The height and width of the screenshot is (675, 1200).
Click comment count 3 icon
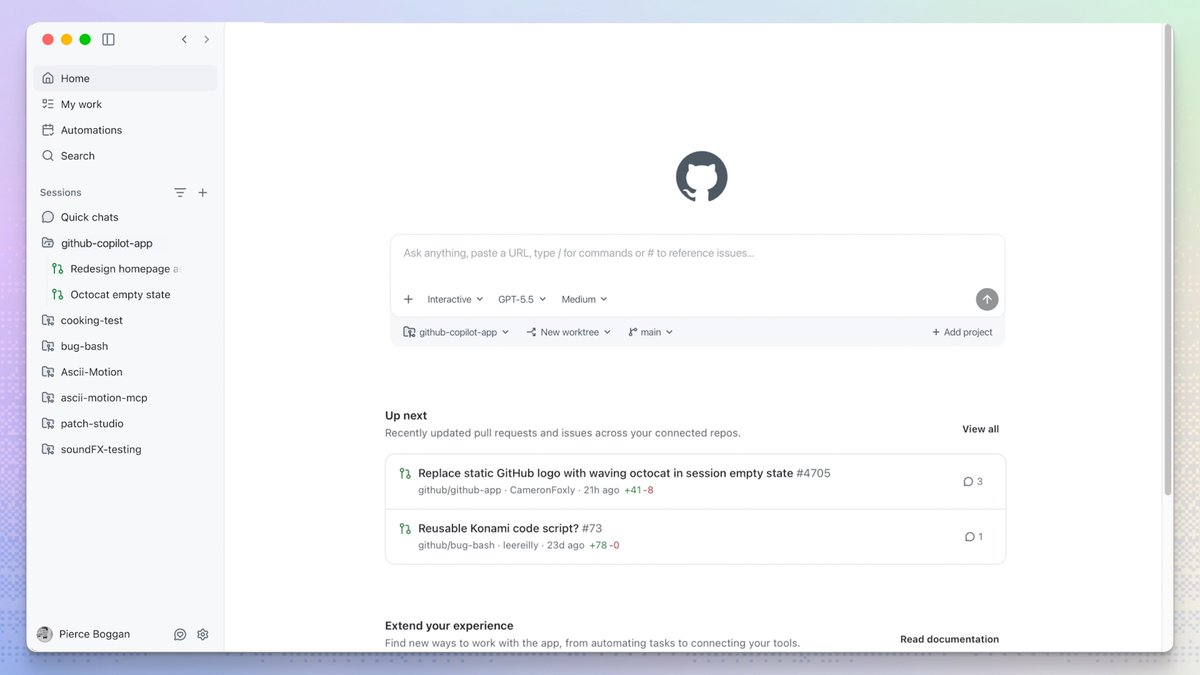tap(973, 482)
